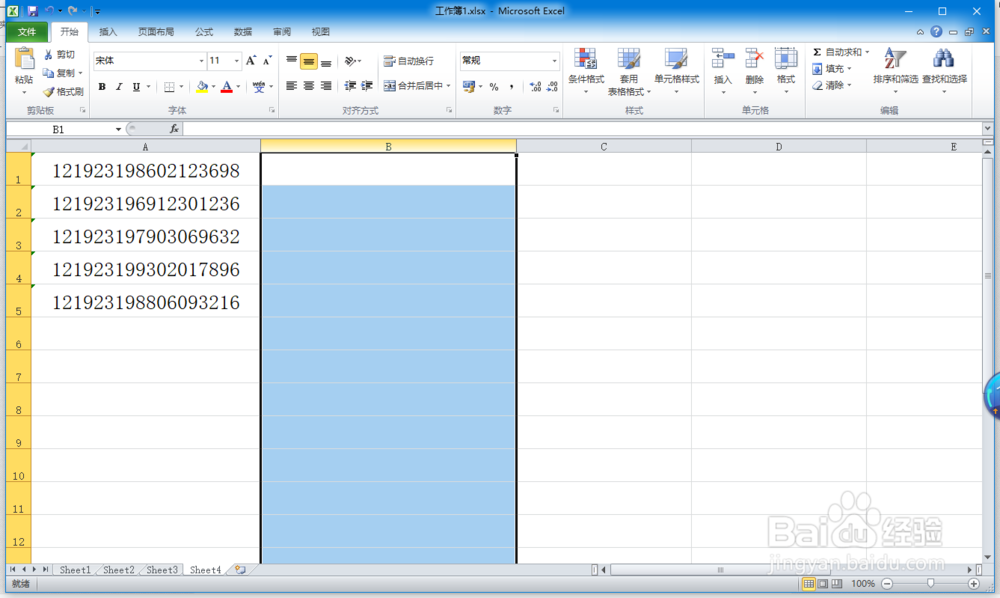This screenshot has width=1000, height=598.
Task: Open the File (文件) tab
Action: [27, 32]
